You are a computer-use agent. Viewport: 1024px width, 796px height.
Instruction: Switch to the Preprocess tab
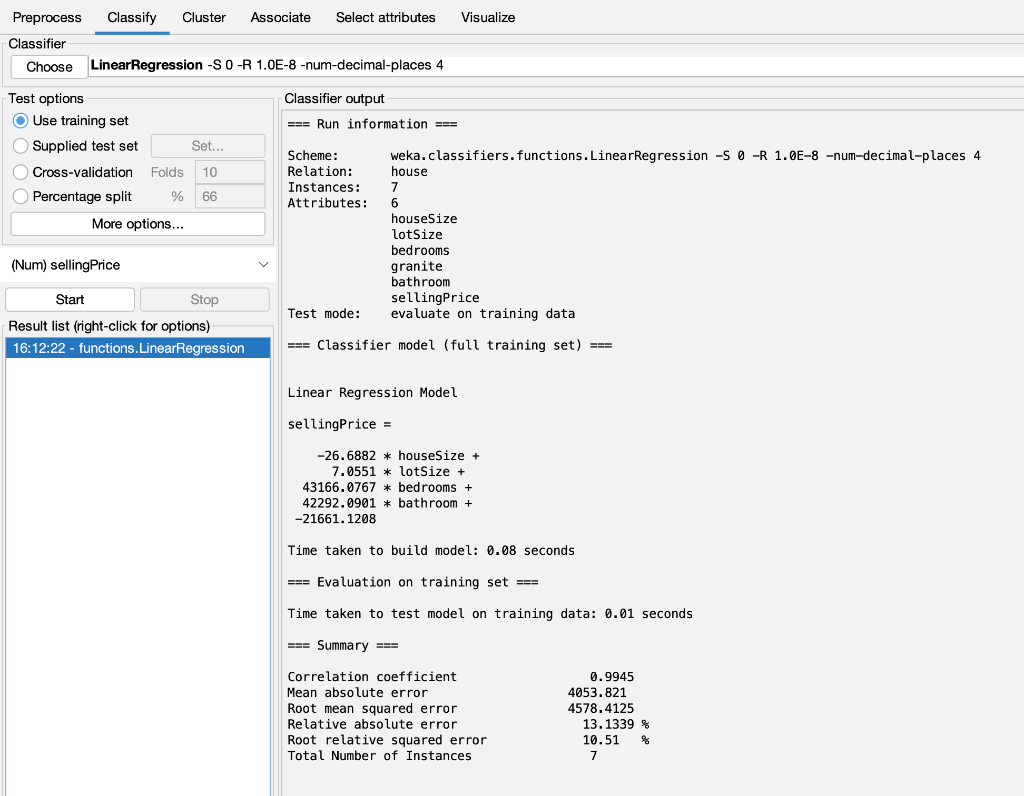coord(47,17)
